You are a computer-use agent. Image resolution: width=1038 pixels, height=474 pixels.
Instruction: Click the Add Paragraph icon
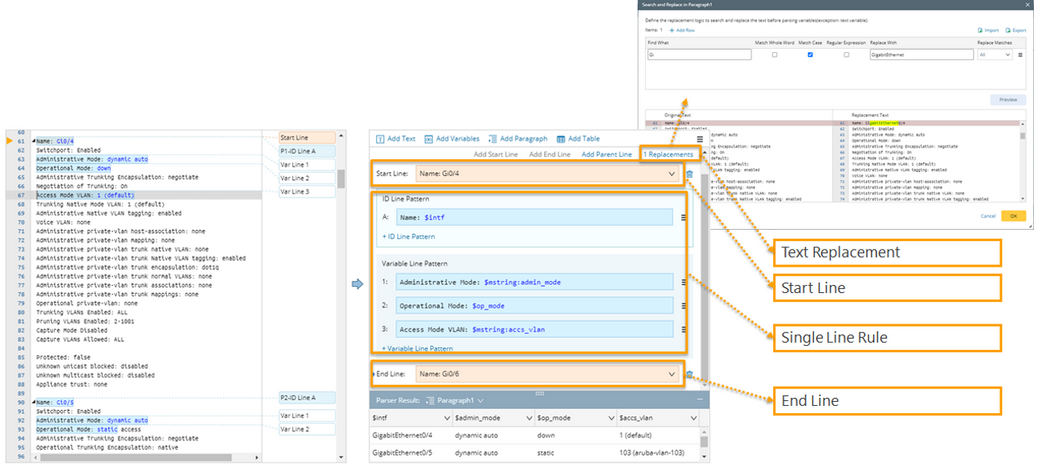pos(492,139)
